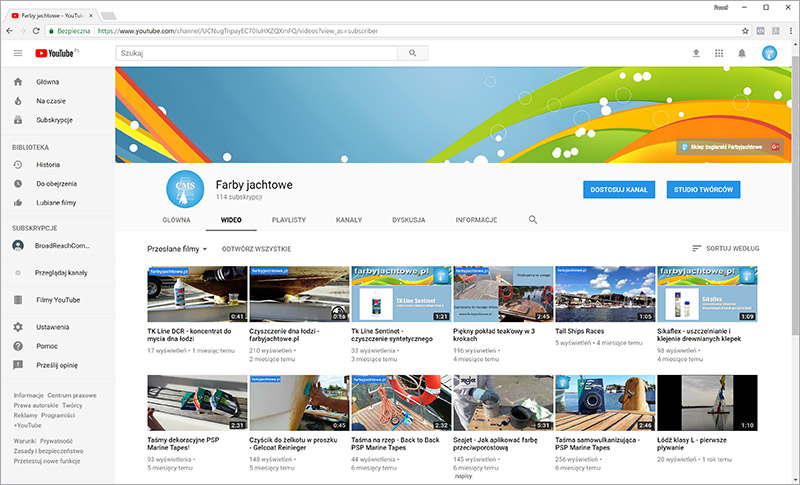
Task: Click the Farby jachtowe channel avatar
Action: click(185, 189)
